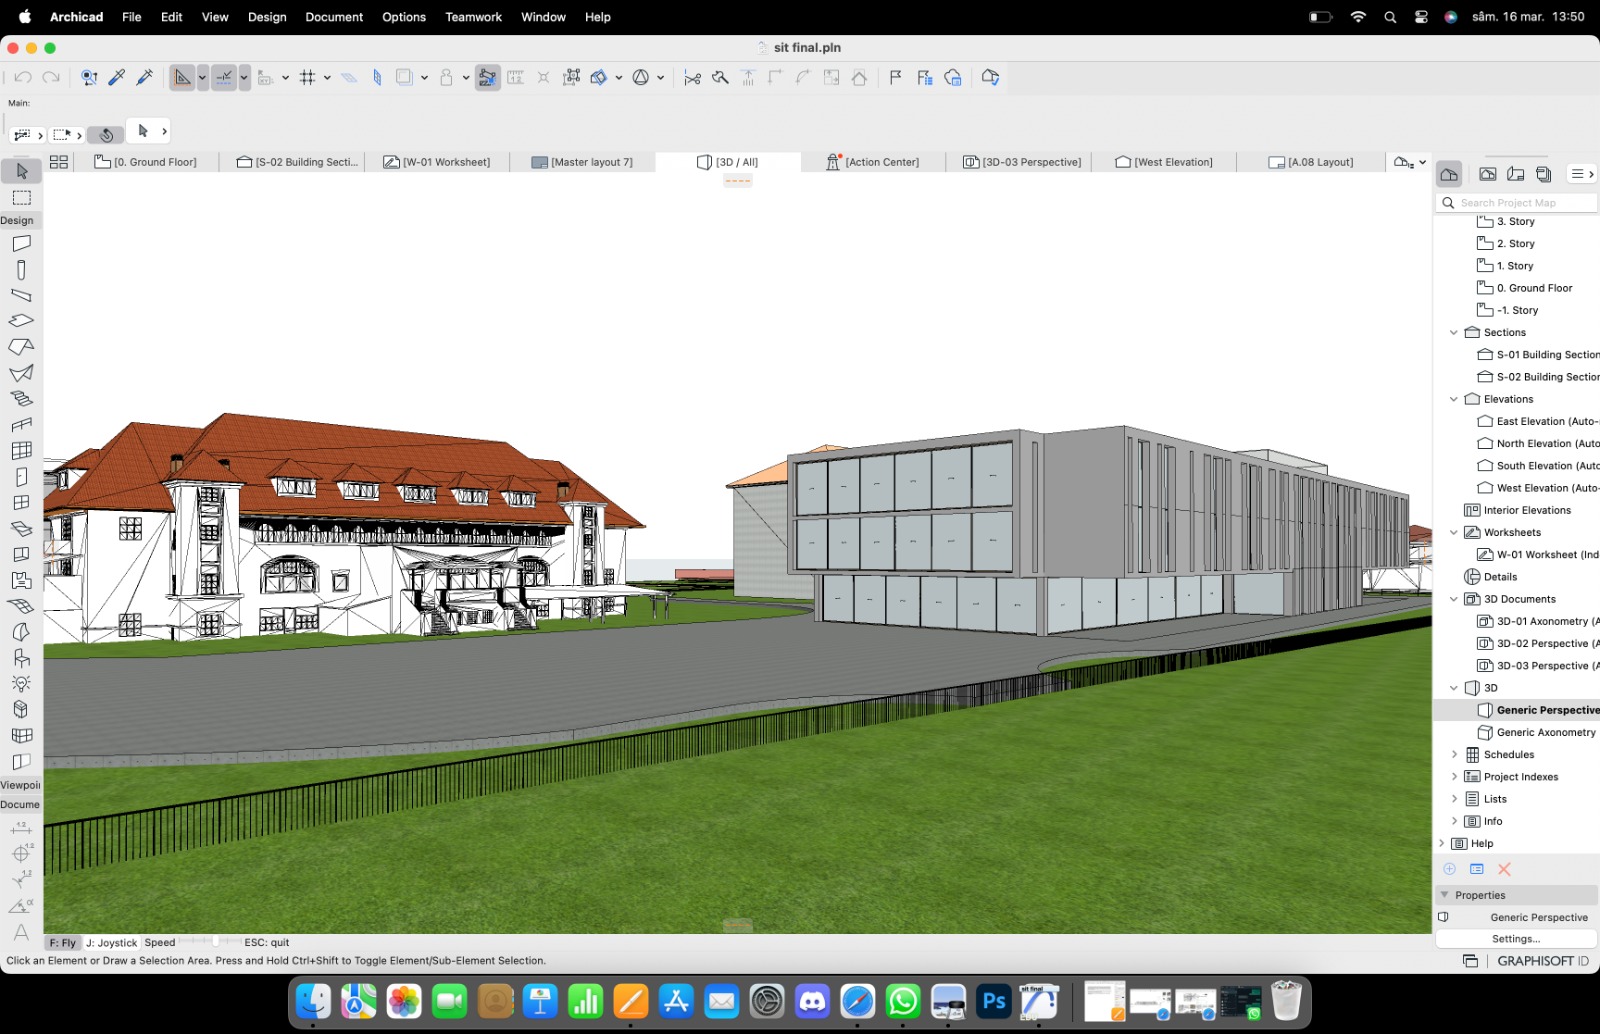Activate the Railing tool
Viewport: 1600px width, 1034px height.
[21, 425]
